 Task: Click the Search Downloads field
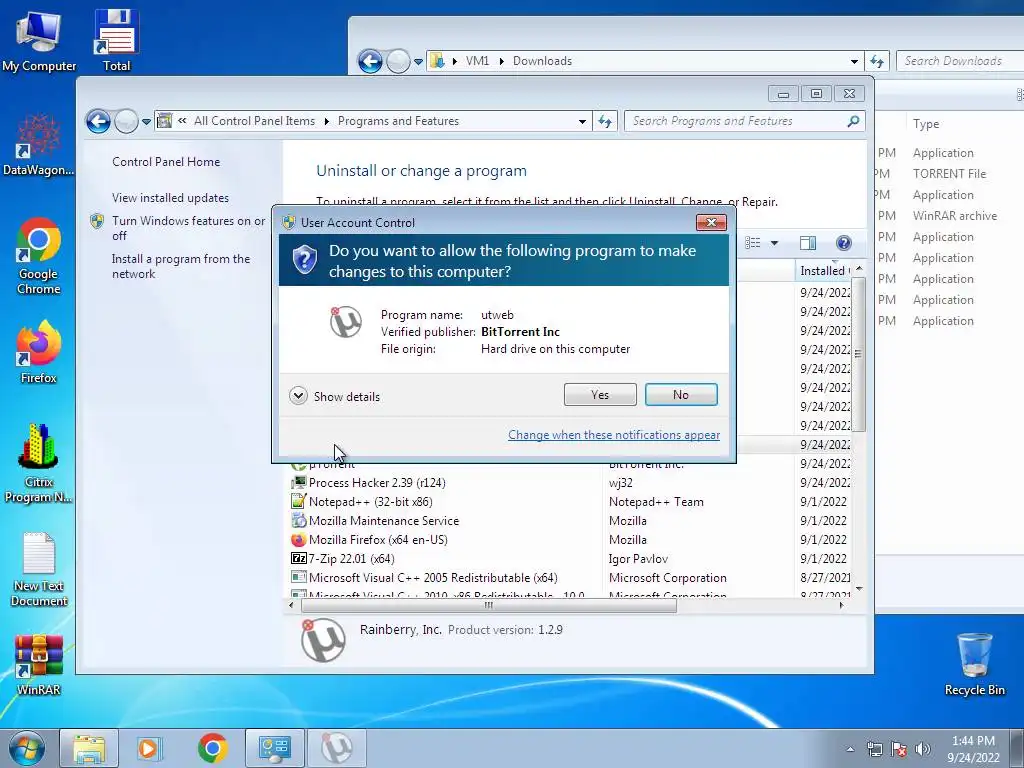pos(960,61)
